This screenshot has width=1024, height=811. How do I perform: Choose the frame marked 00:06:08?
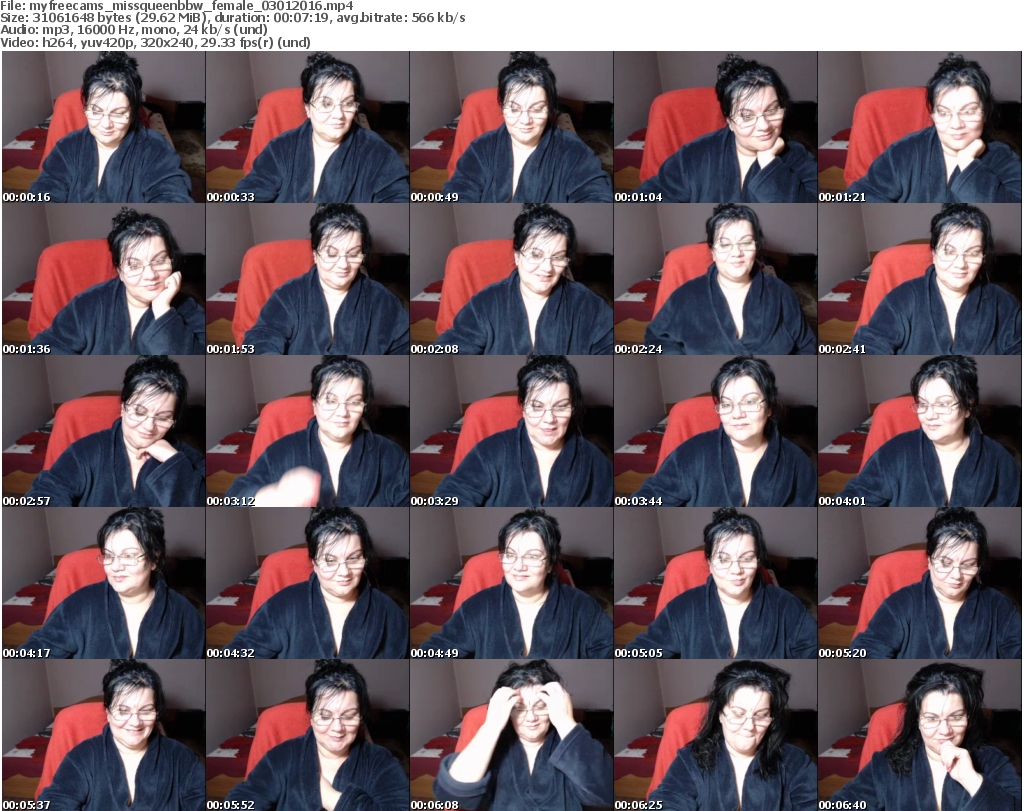(511, 735)
